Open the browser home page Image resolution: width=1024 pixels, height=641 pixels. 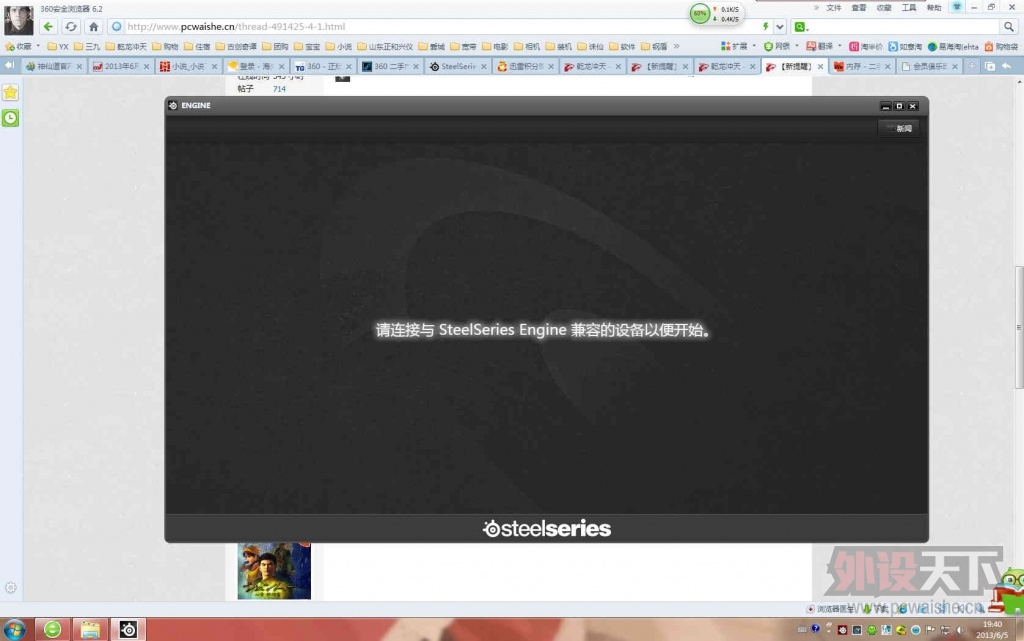[x=93, y=27]
